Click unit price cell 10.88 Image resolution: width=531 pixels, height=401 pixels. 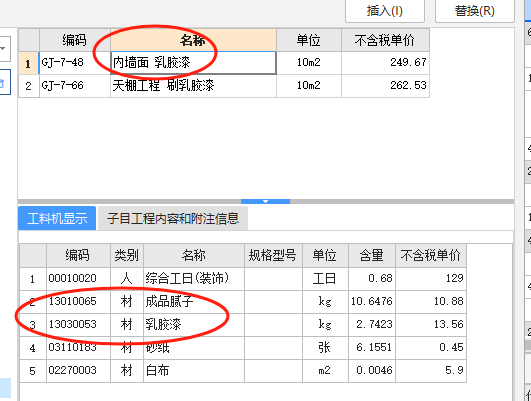(x=431, y=301)
